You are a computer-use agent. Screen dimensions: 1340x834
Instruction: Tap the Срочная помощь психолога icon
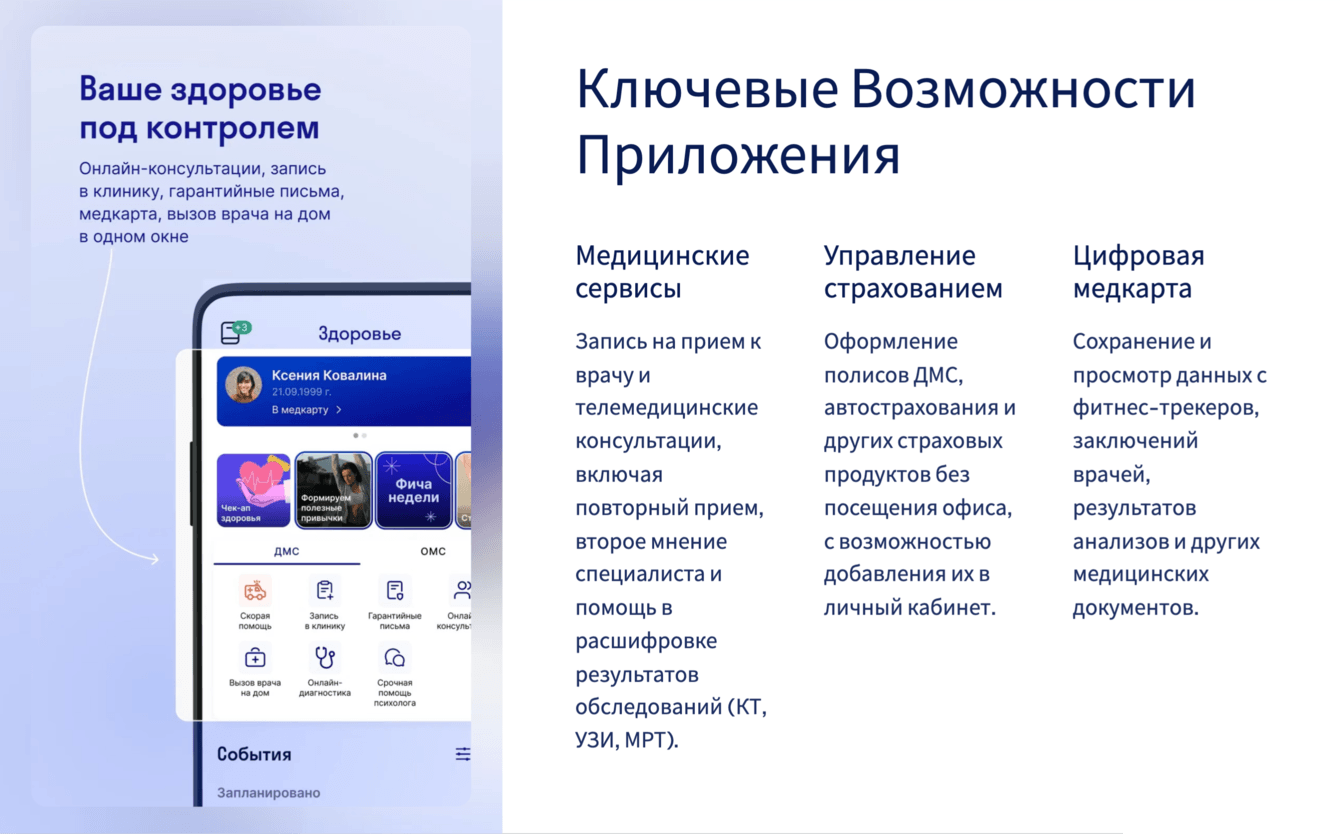[395, 658]
